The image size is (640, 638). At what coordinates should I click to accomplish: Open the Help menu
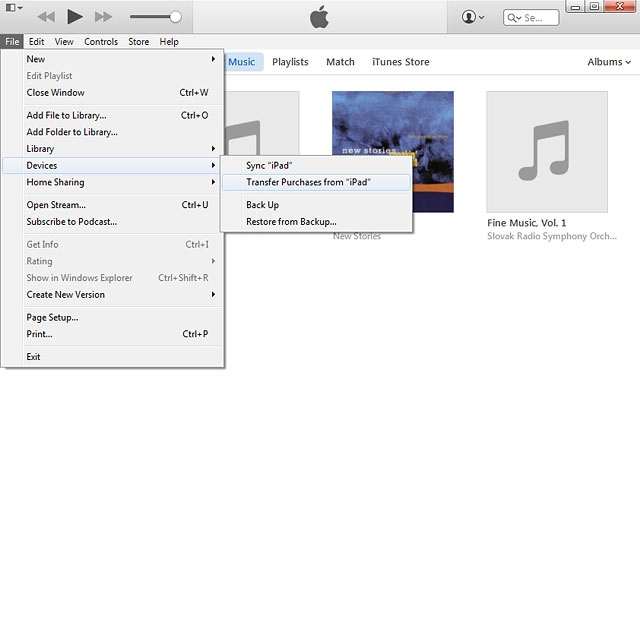(169, 42)
